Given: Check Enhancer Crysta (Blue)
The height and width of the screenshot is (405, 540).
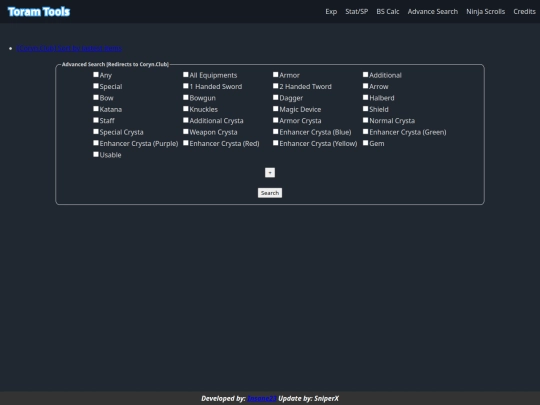Looking at the screenshot, I should pyautogui.click(x=276, y=132).
